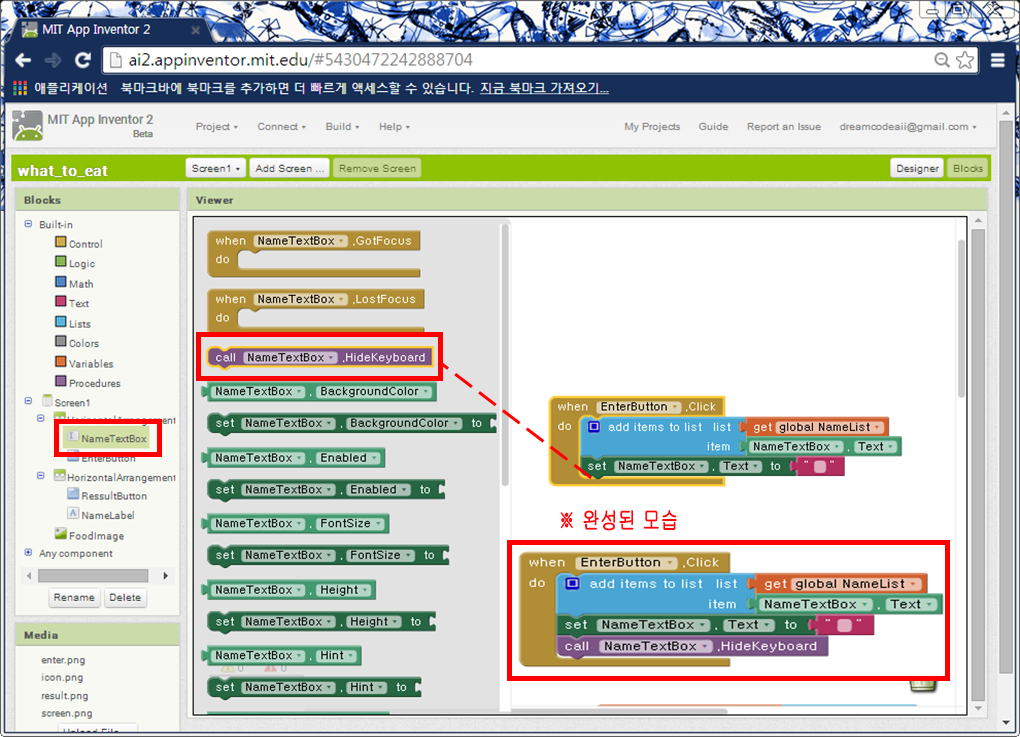1020x737 pixels.
Task: Open property dropdown on the set FontSize block
Action: pyautogui.click(x=380, y=556)
